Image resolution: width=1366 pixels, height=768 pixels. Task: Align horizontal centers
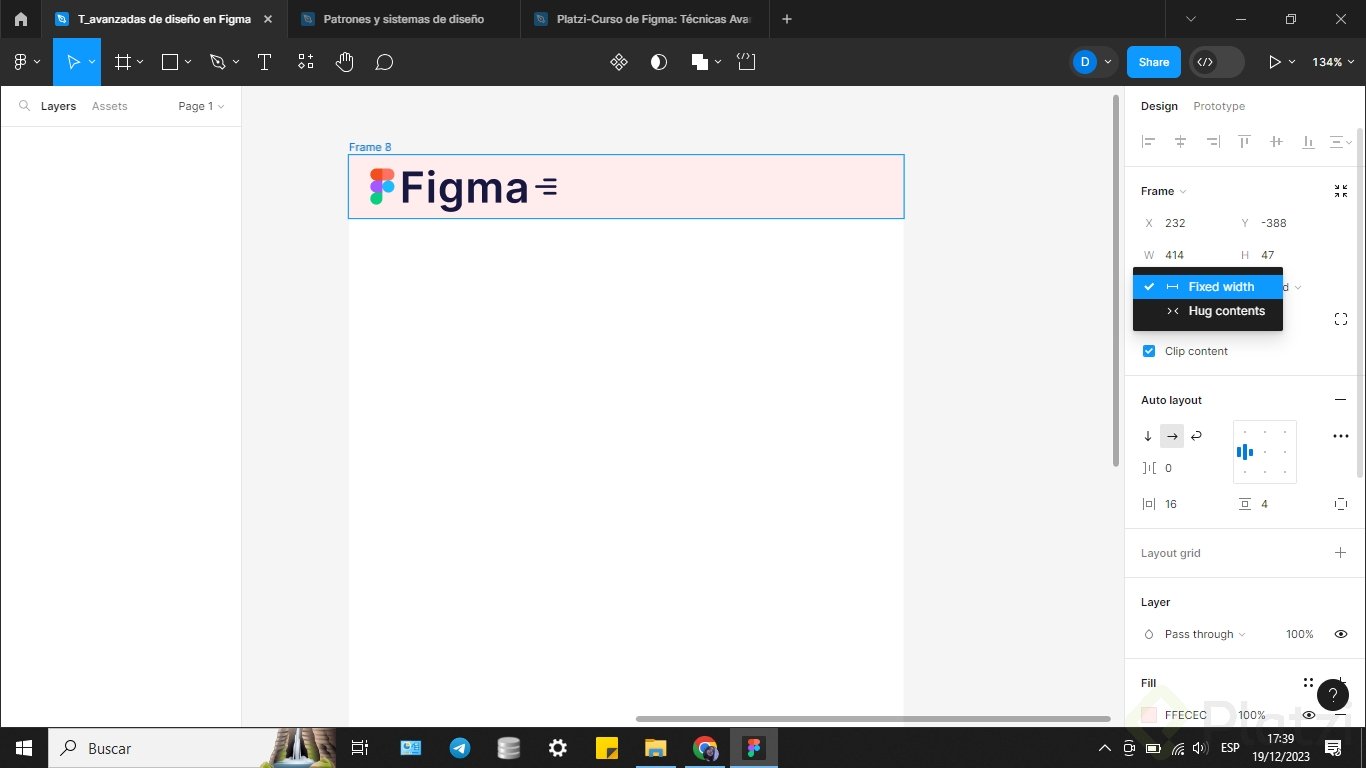1180,142
